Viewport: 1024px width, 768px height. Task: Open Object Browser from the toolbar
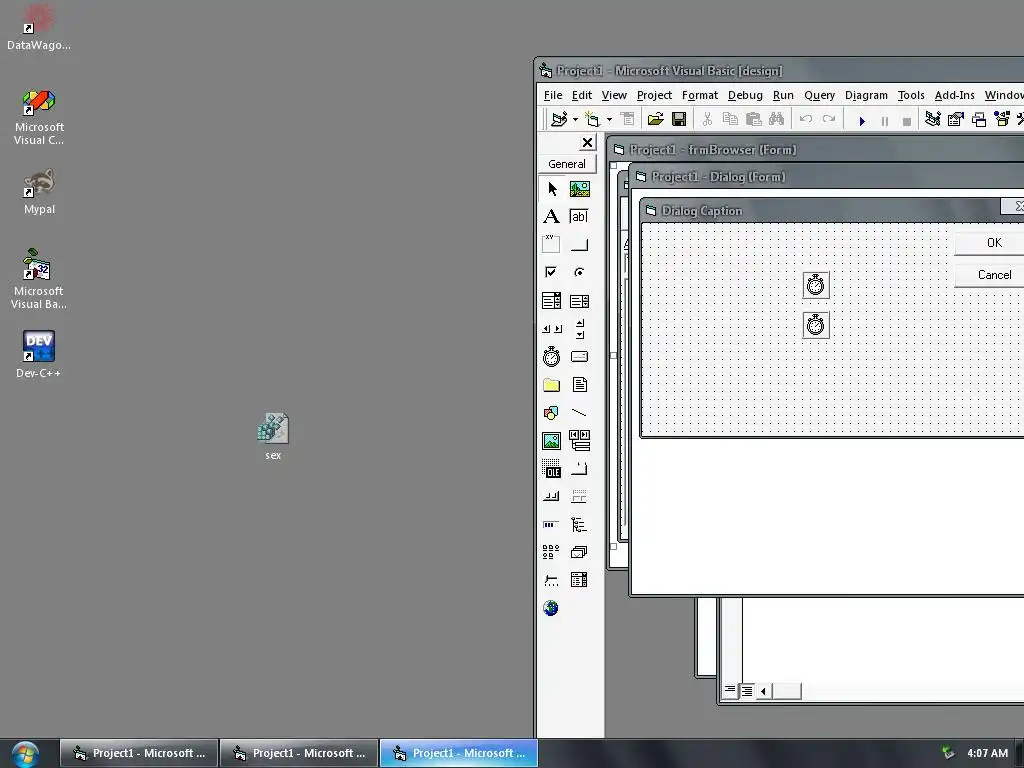tap(1002, 119)
